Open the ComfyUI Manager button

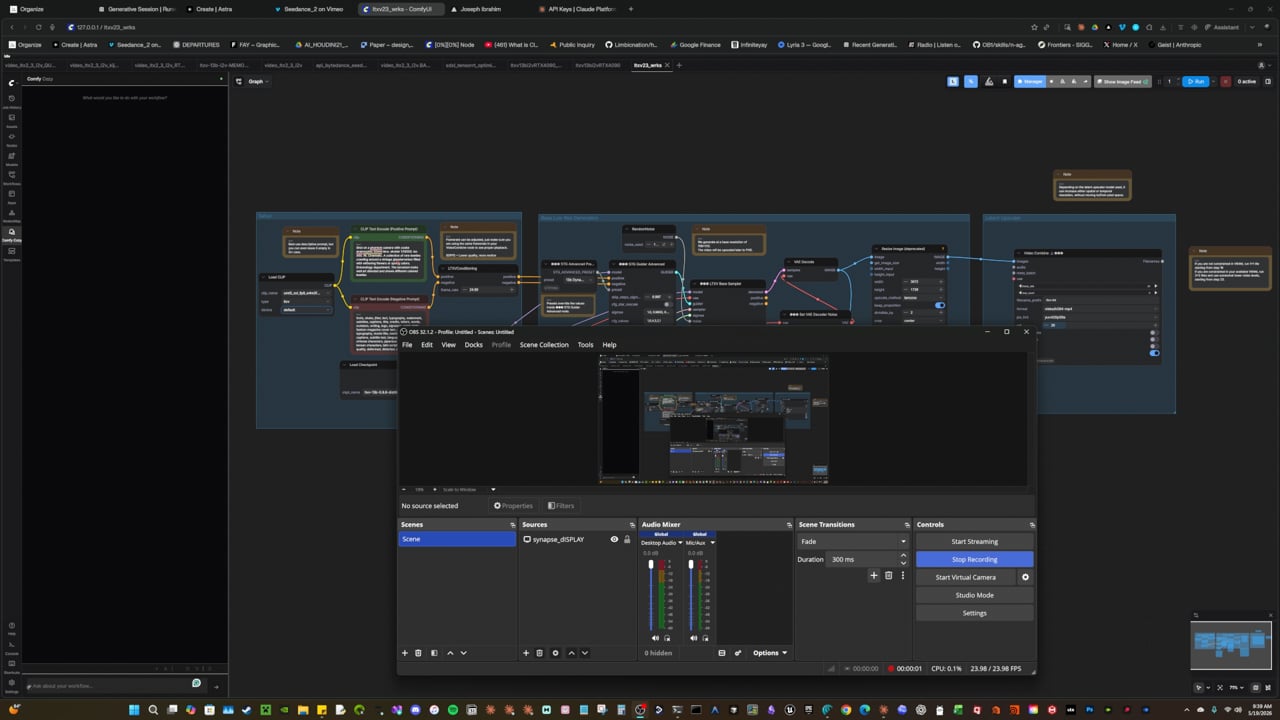coord(1030,81)
